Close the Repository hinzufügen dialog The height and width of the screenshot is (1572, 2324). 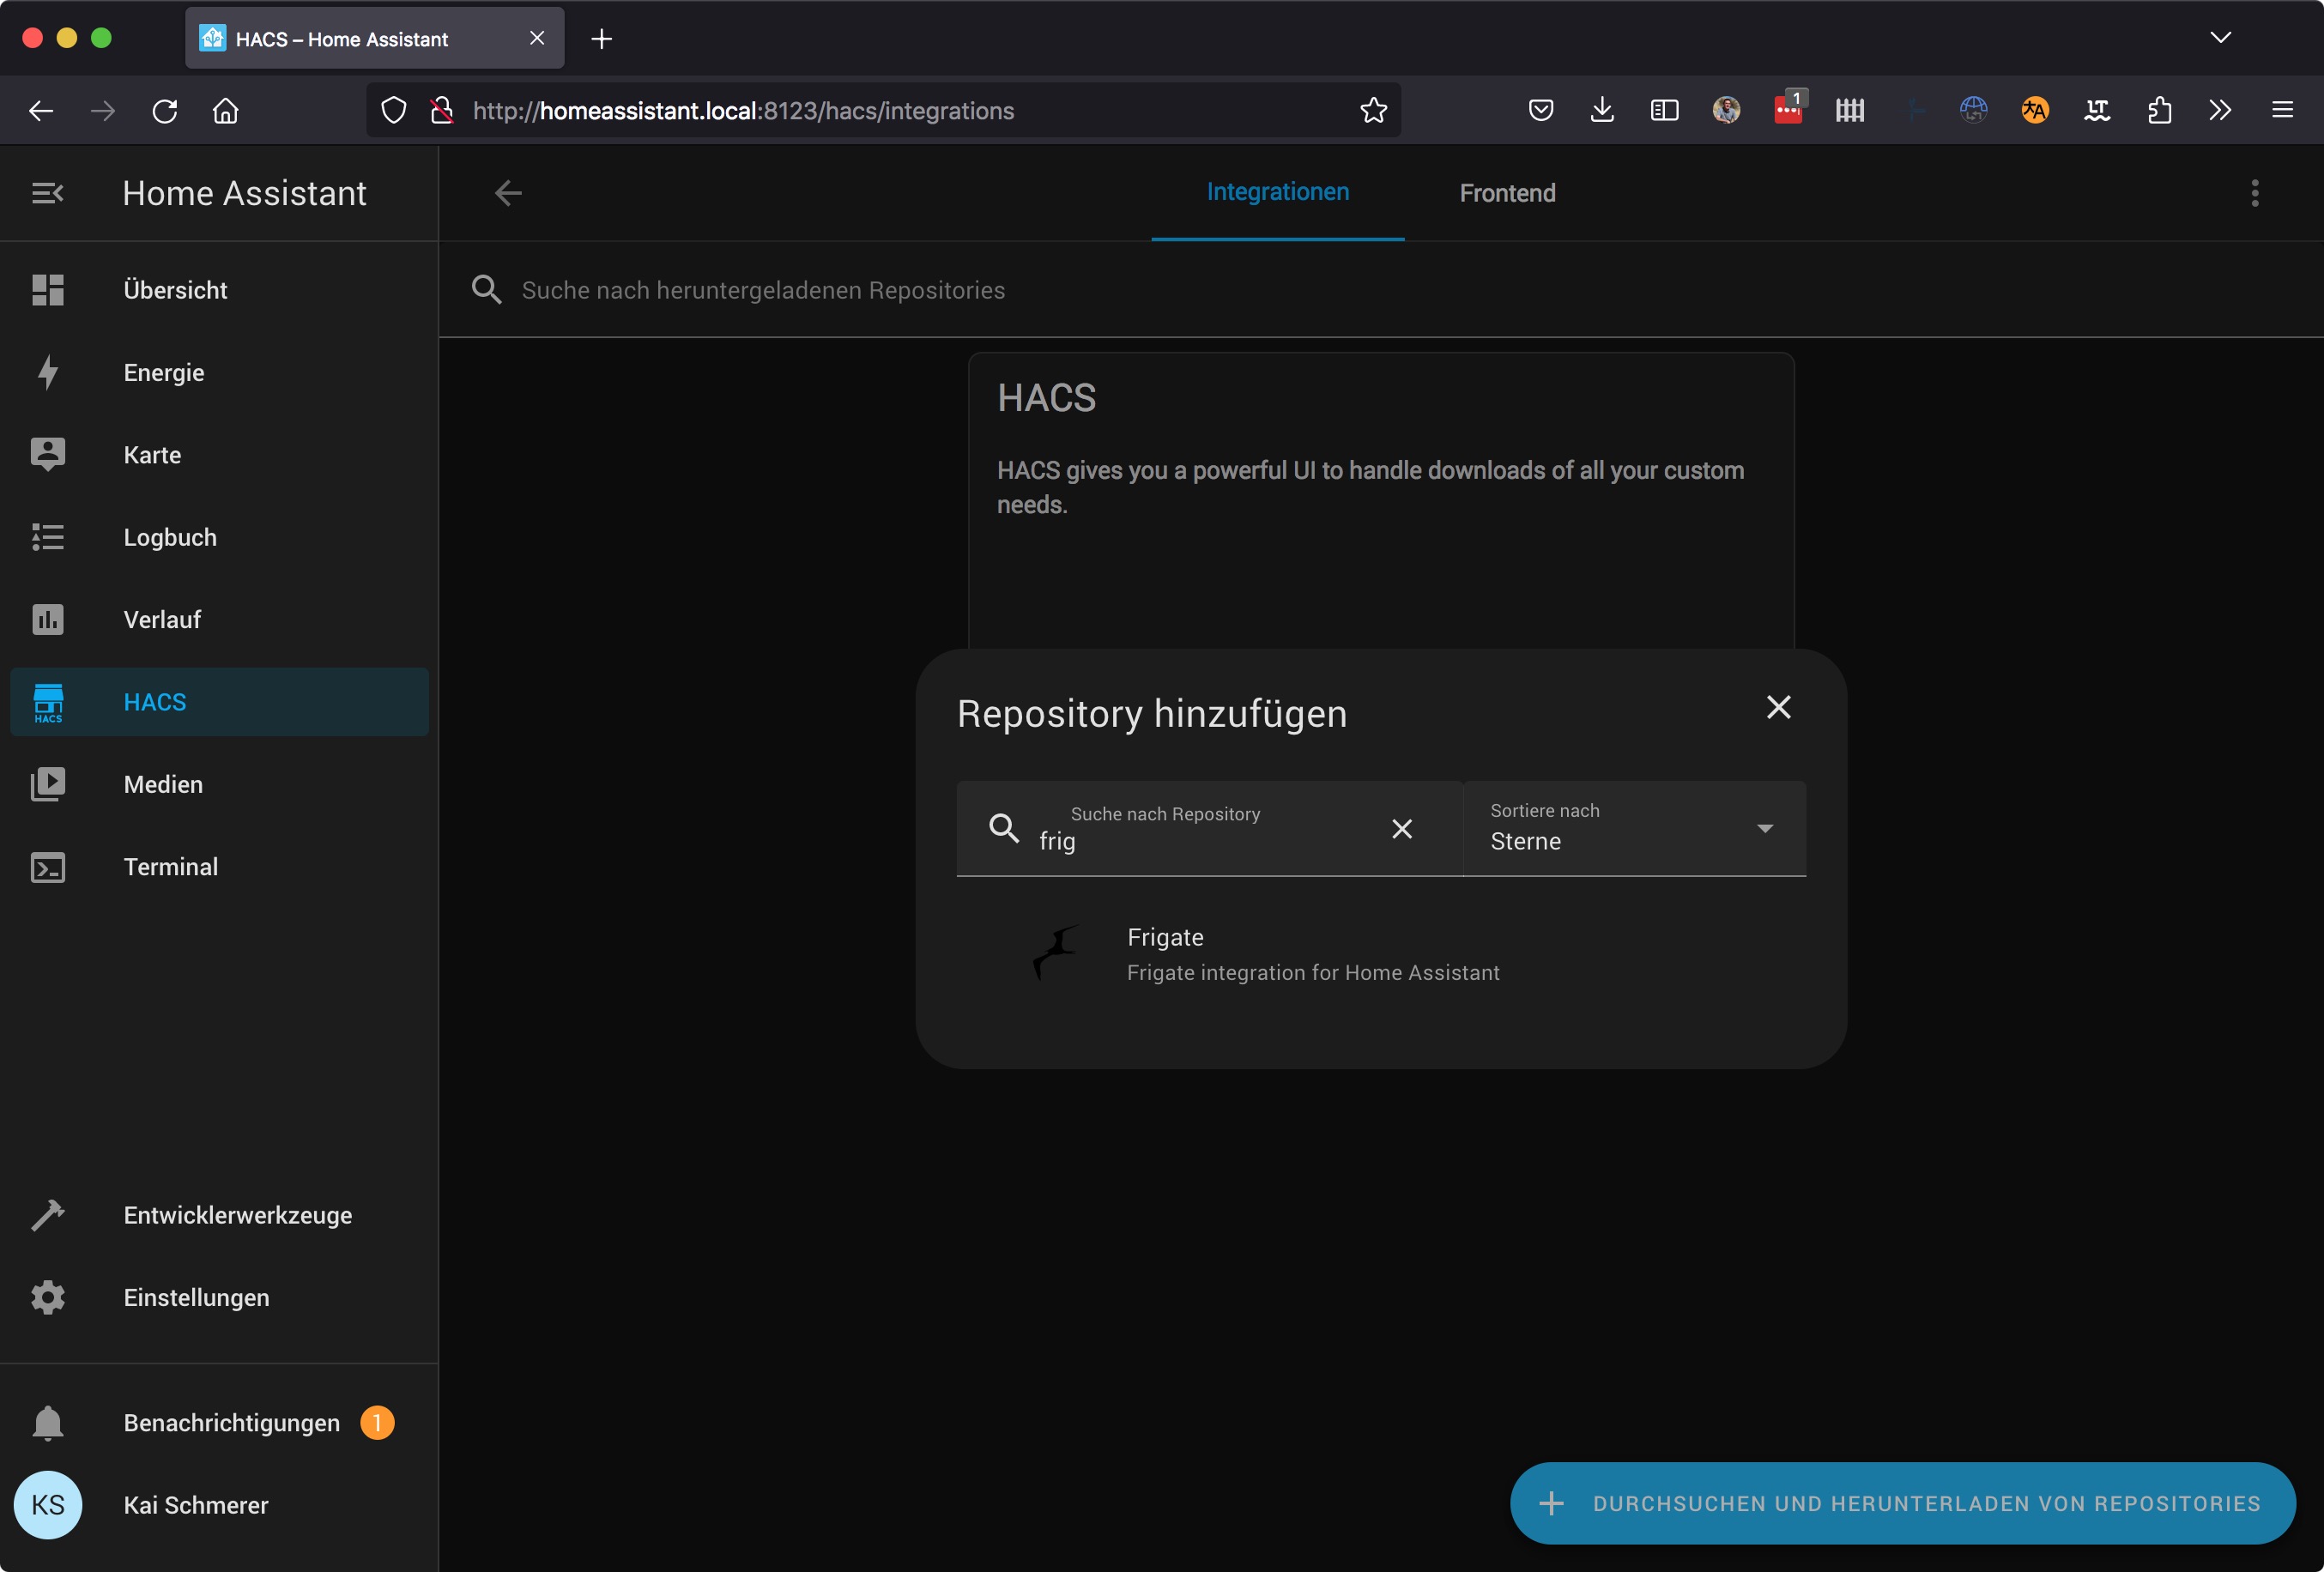1777,707
